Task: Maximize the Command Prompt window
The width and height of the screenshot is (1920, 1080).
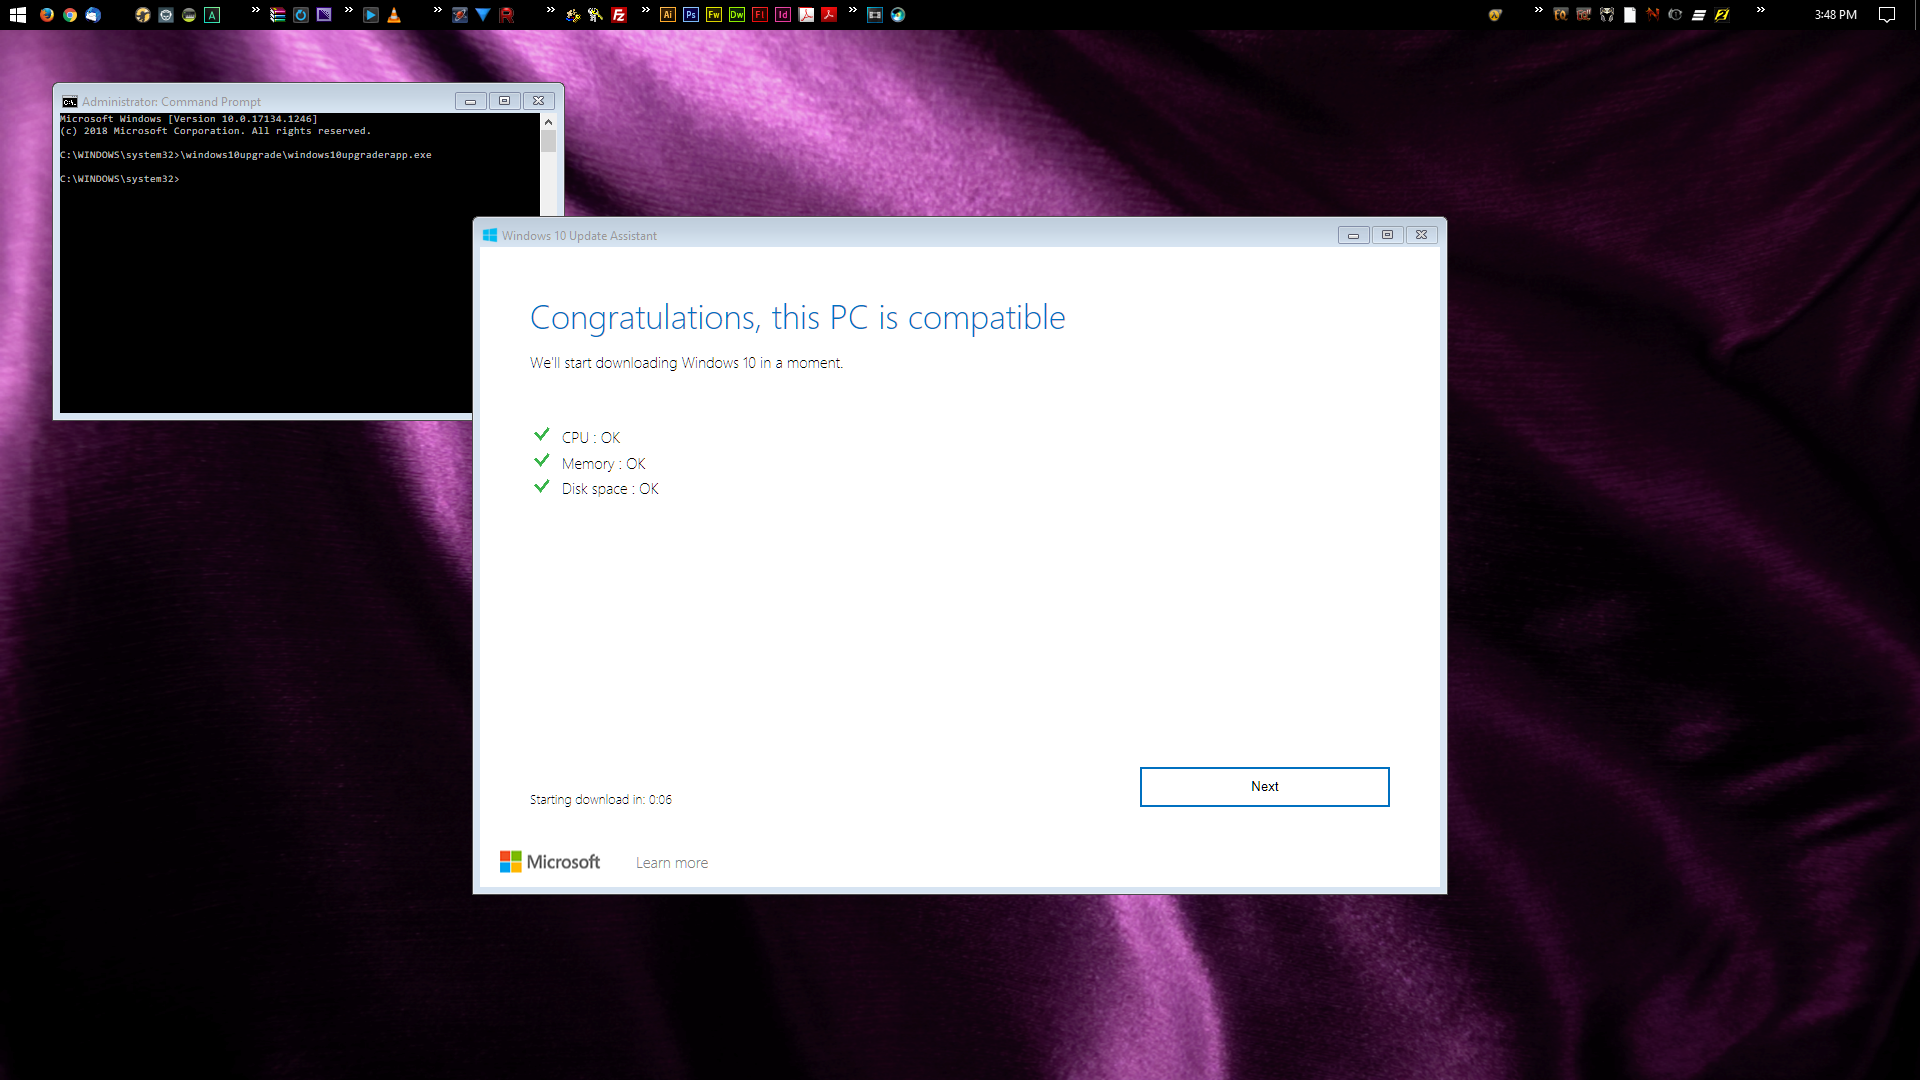Action: click(504, 101)
